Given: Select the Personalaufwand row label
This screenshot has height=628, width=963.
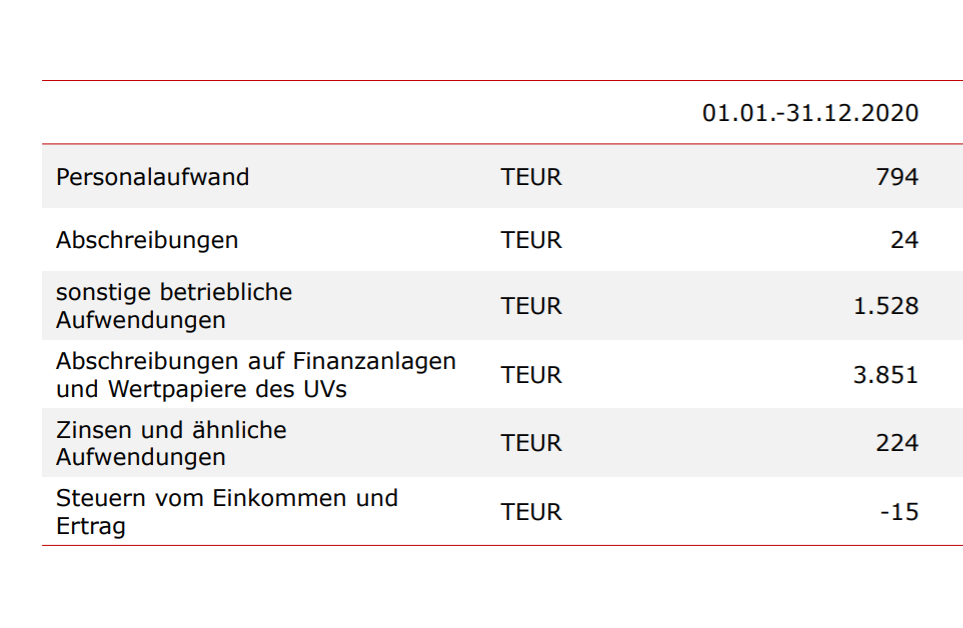Looking at the screenshot, I should 152,177.
